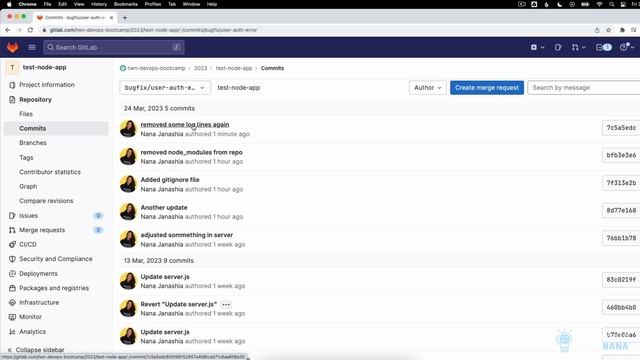Click the Infrastructure sidebar icon

tap(12, 302)
